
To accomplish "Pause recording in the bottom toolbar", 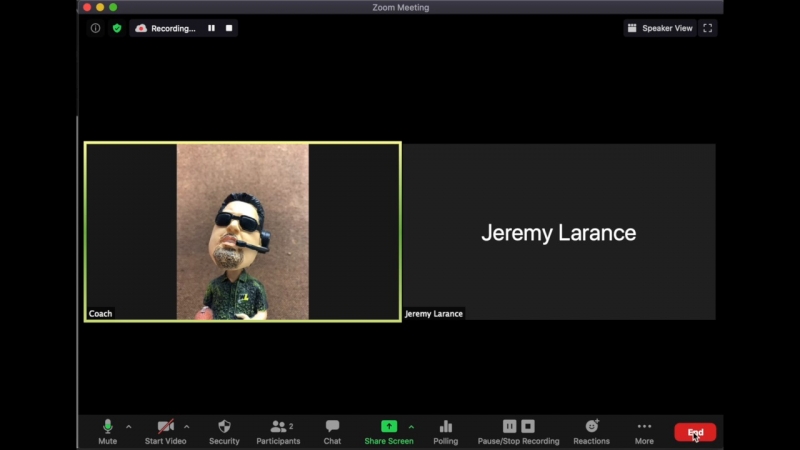I will tap(509, 426).
